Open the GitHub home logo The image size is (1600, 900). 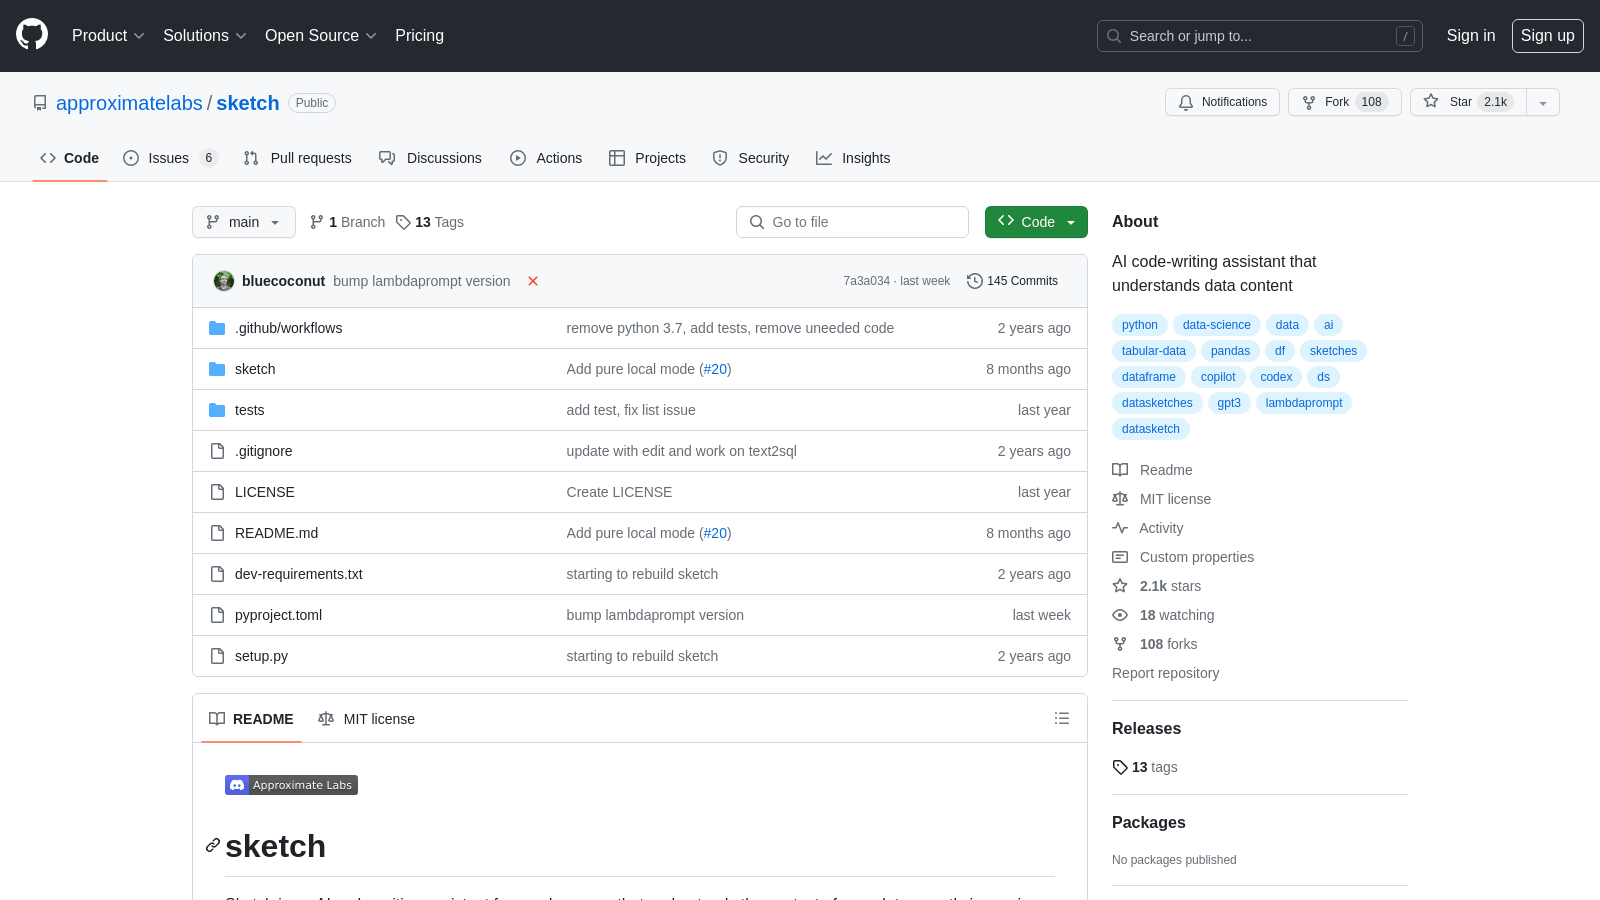point(32,35)
